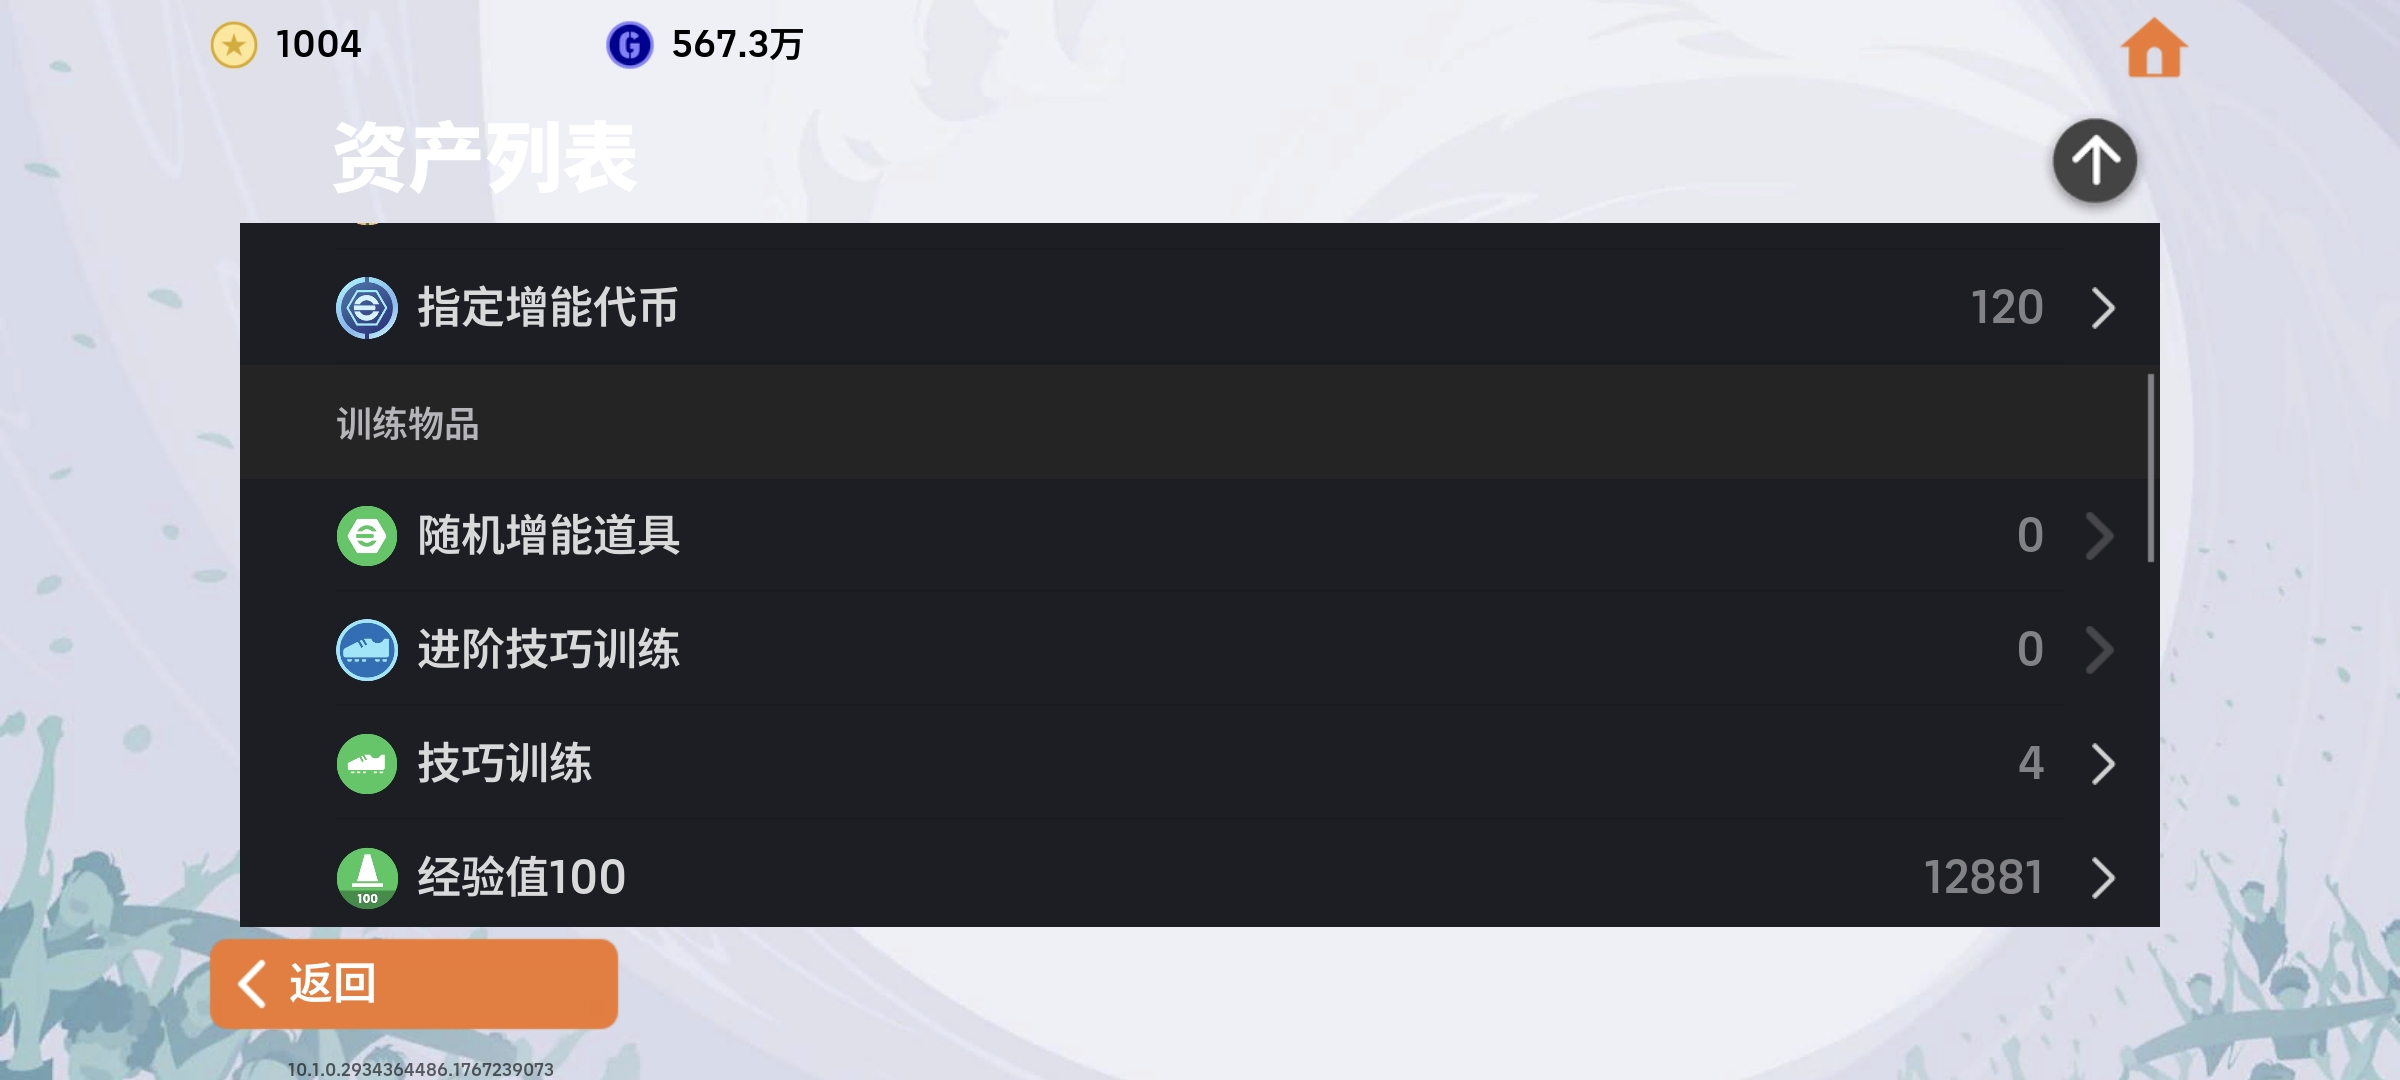The width and height of the screenshot is (2400, 1080).
Task: Tap the gold star coin icon
Action: tap(234, 45)
